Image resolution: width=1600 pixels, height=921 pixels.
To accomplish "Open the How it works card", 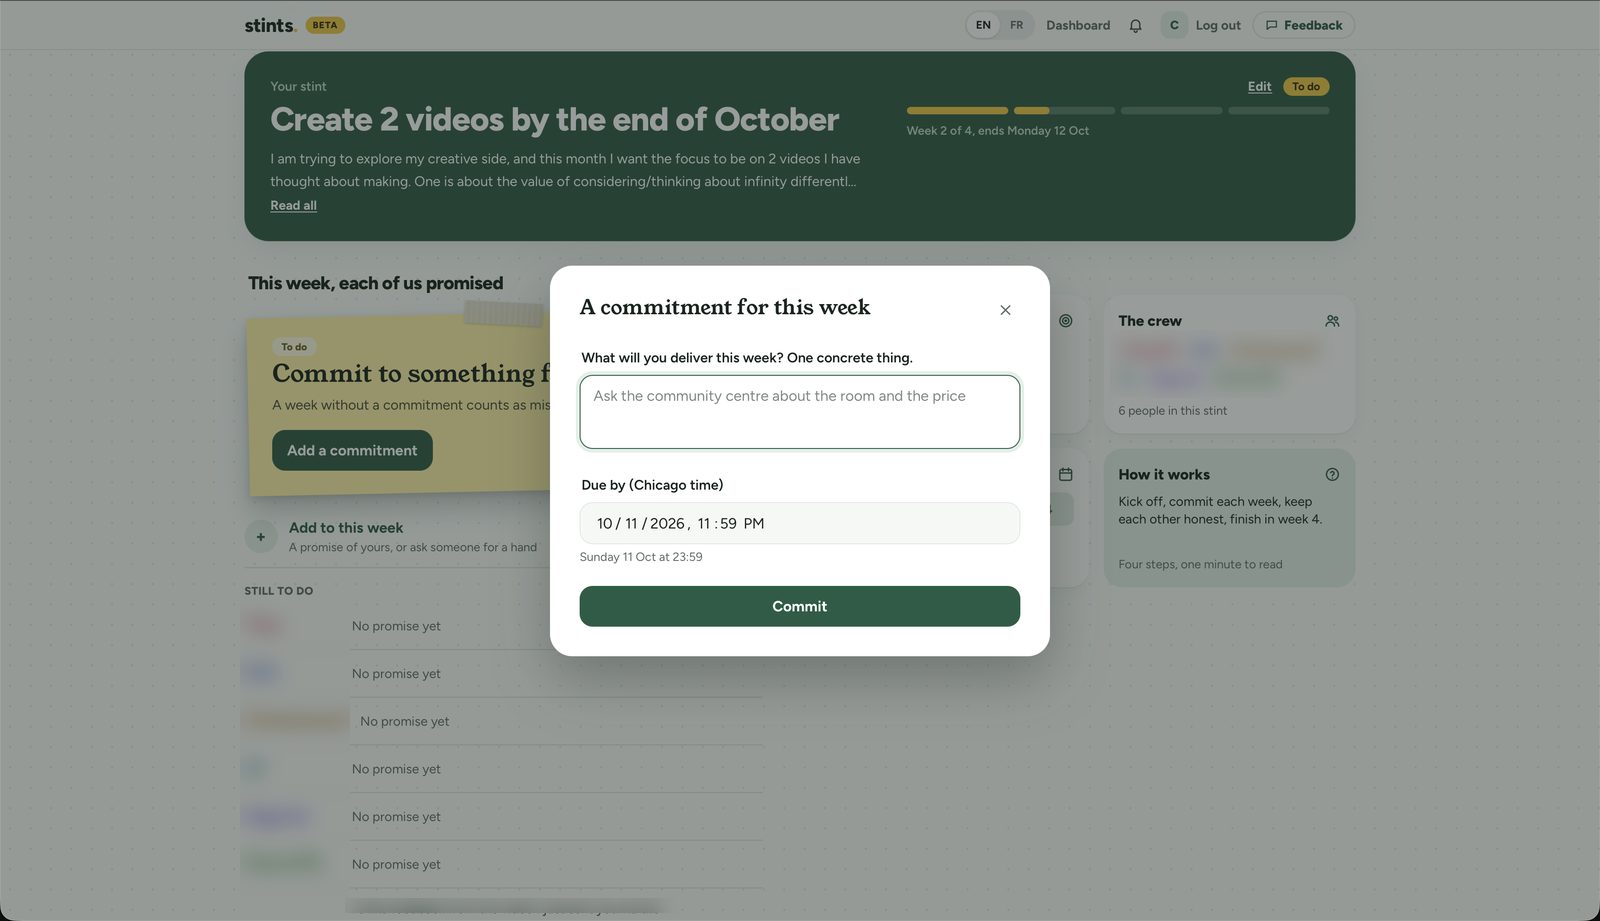I will (1229, 518).
